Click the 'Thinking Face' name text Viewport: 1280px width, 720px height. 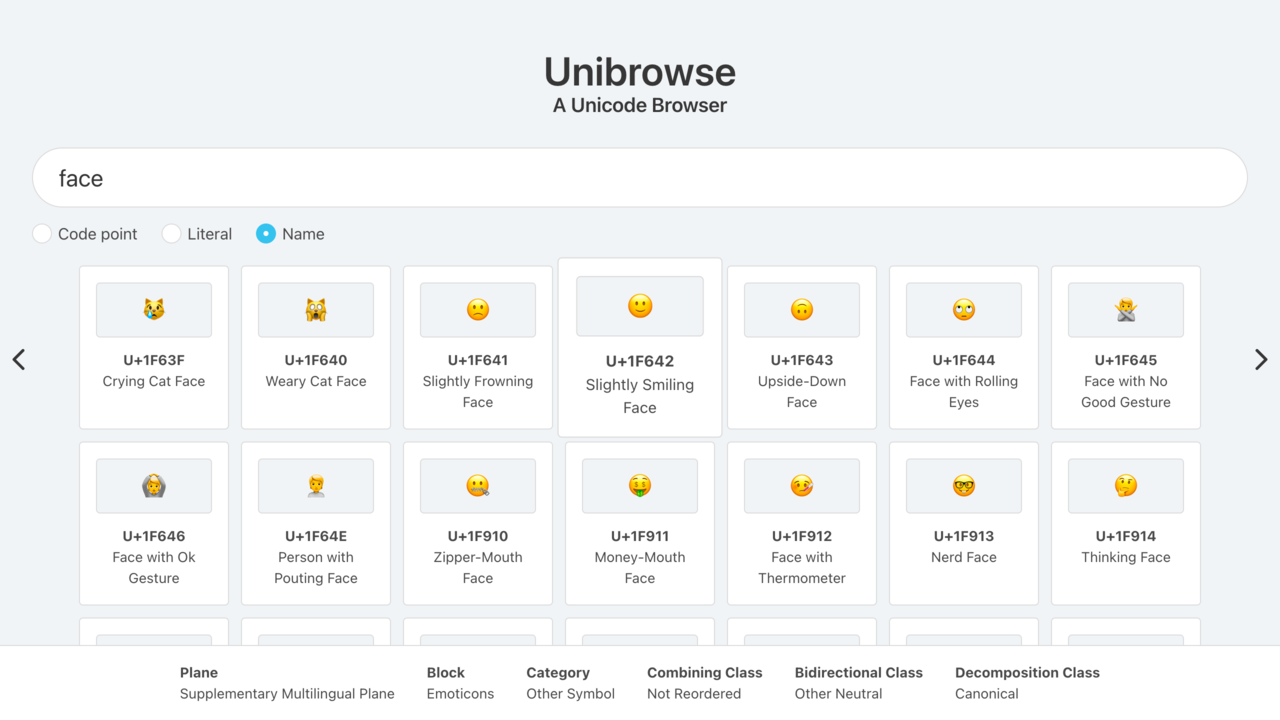point(1126,557)
